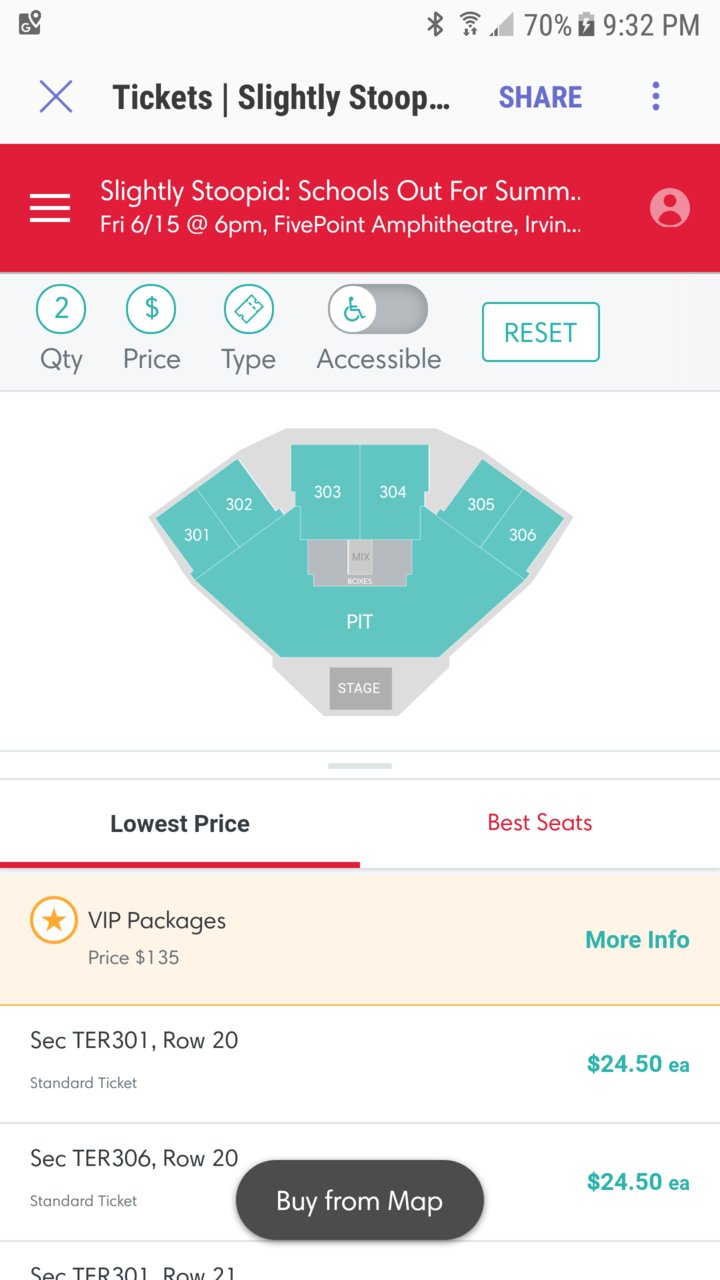The image size is (720, 1280).
Task: Open the three-dot overflow menu
Action: 656,97
